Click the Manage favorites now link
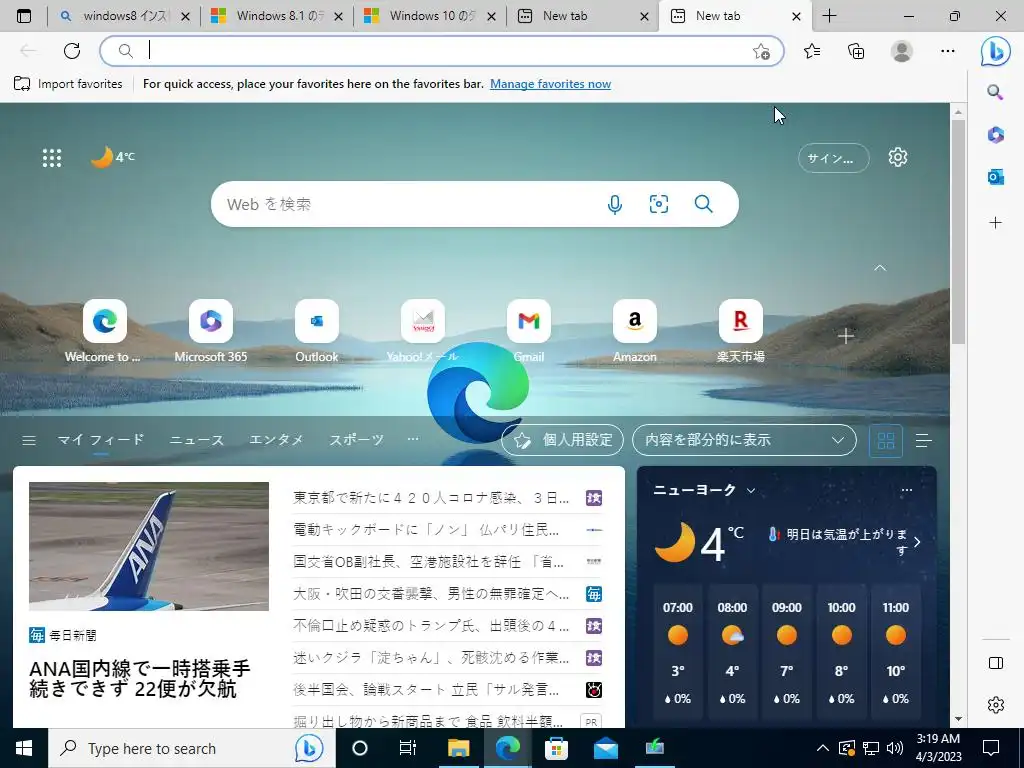This screenshot has height=768, width=1024. point(551,84)
